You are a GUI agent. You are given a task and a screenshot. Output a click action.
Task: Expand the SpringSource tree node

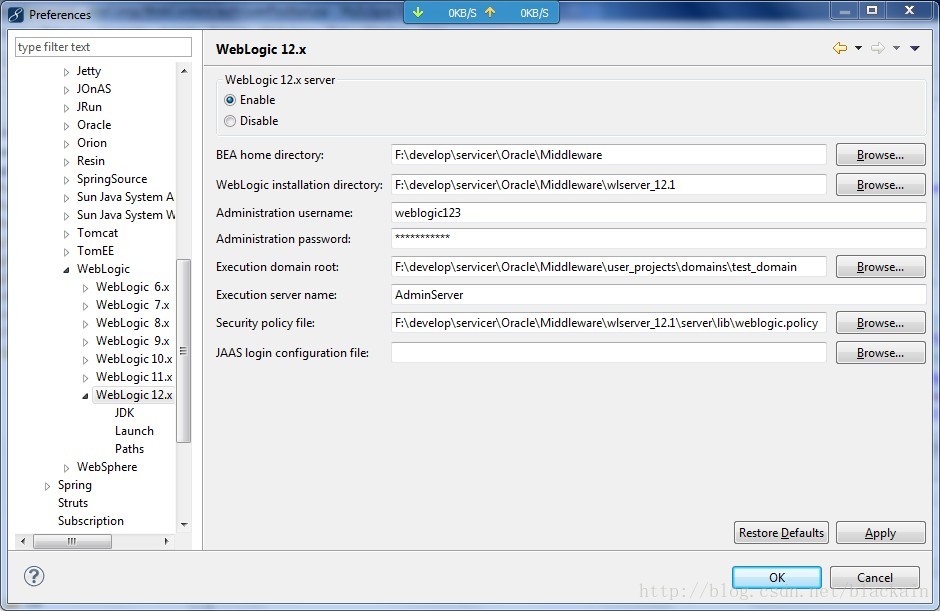pyautogui.click(x=67, y=180)
